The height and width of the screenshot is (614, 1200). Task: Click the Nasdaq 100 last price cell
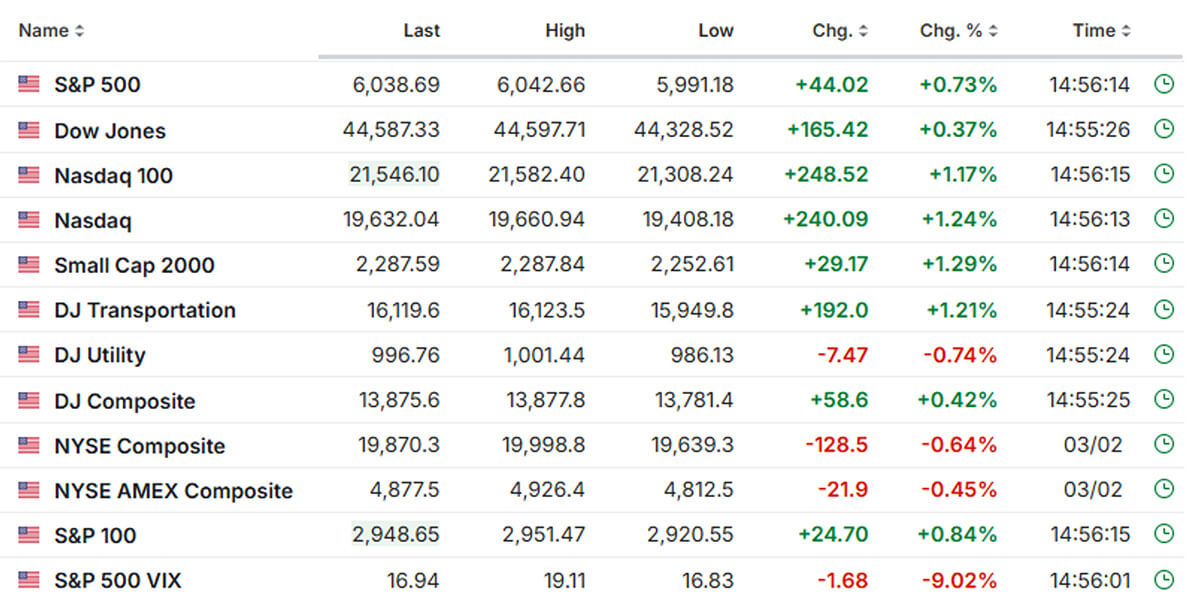point(394,175)
